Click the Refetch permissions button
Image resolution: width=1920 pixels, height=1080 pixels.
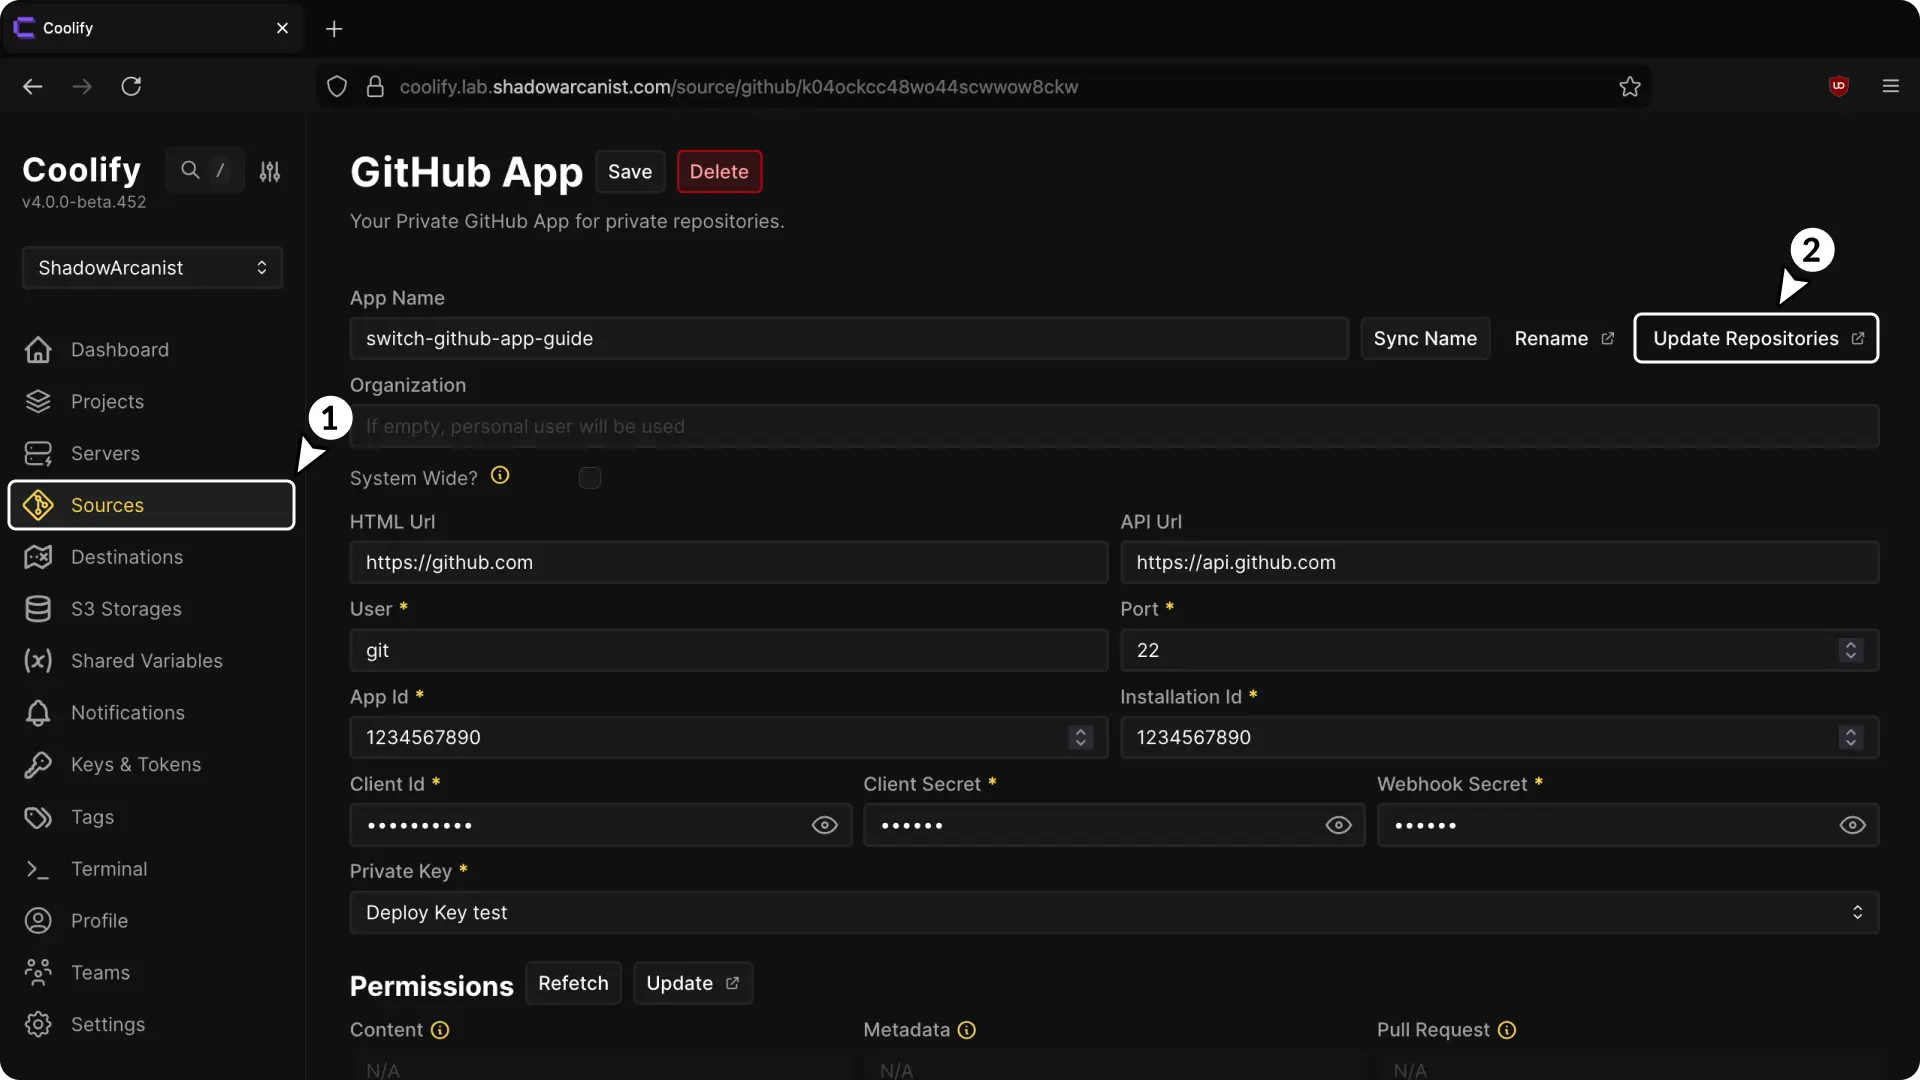[573, 984]
